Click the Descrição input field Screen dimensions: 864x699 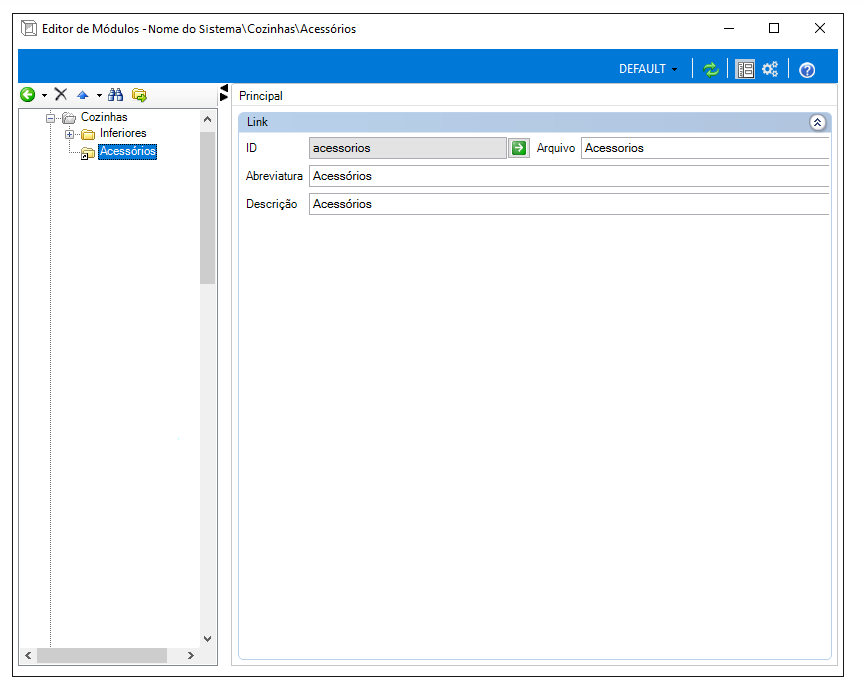pyautogui.click(x=569, y=204)
